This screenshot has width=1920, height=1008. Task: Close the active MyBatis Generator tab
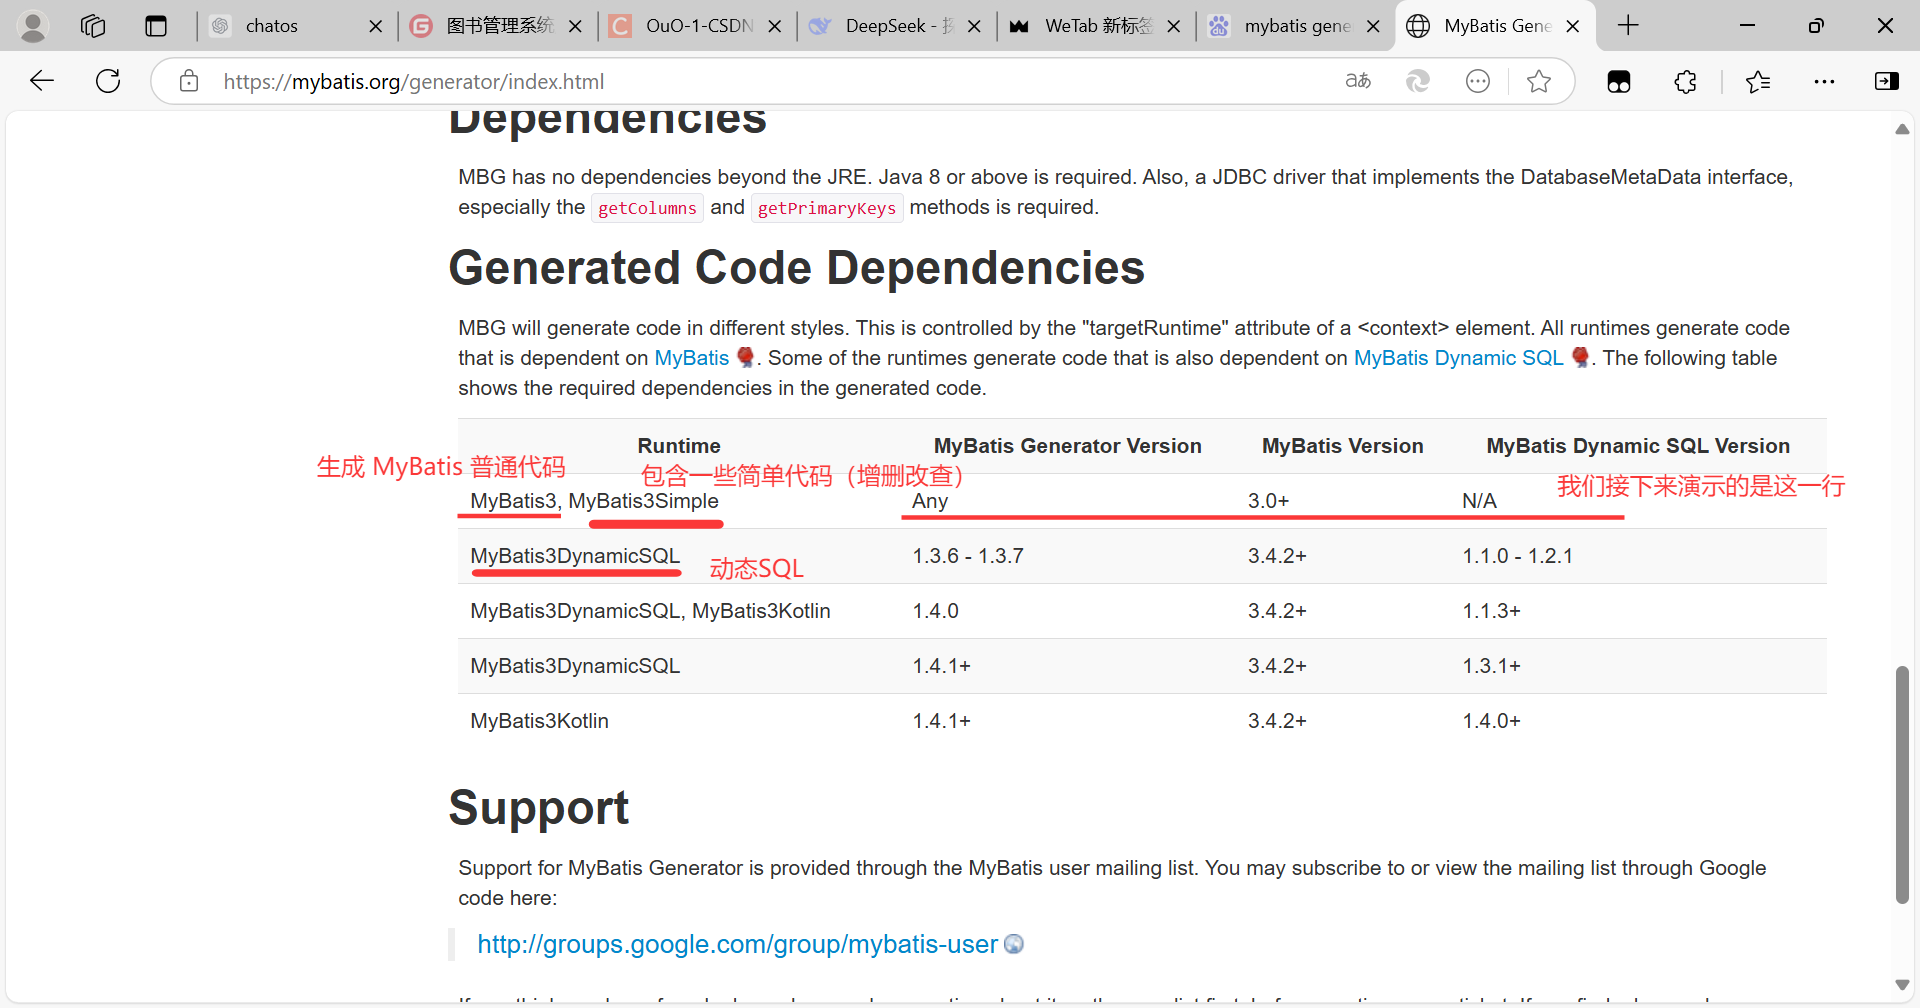point(1573,26)
